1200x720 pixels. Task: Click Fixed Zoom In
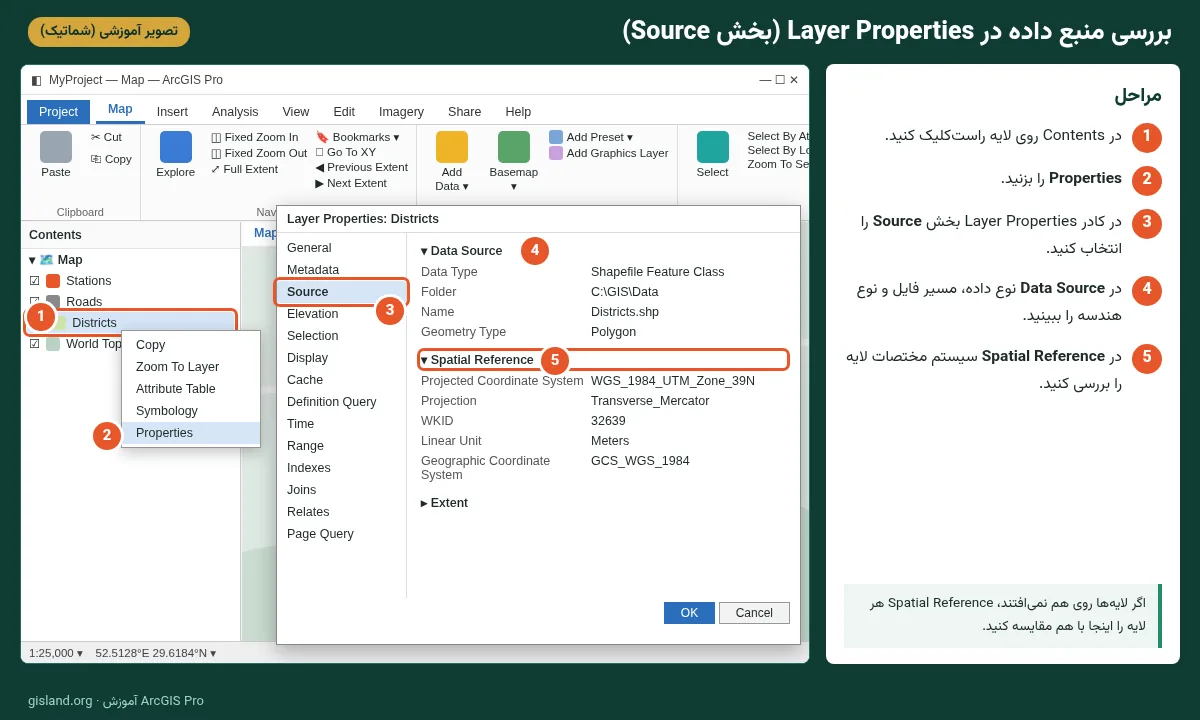[254, 137]
